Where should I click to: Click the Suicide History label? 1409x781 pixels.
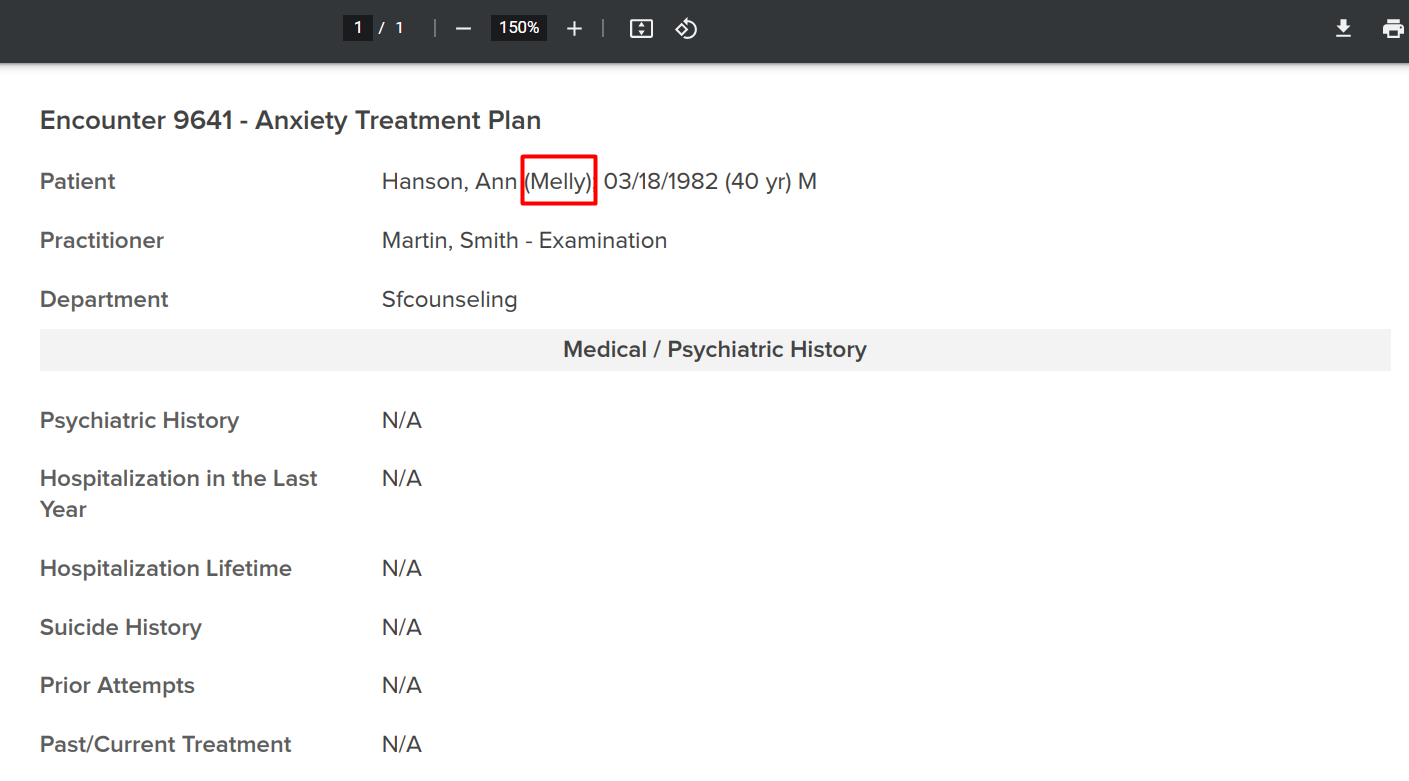coord(121,628)
